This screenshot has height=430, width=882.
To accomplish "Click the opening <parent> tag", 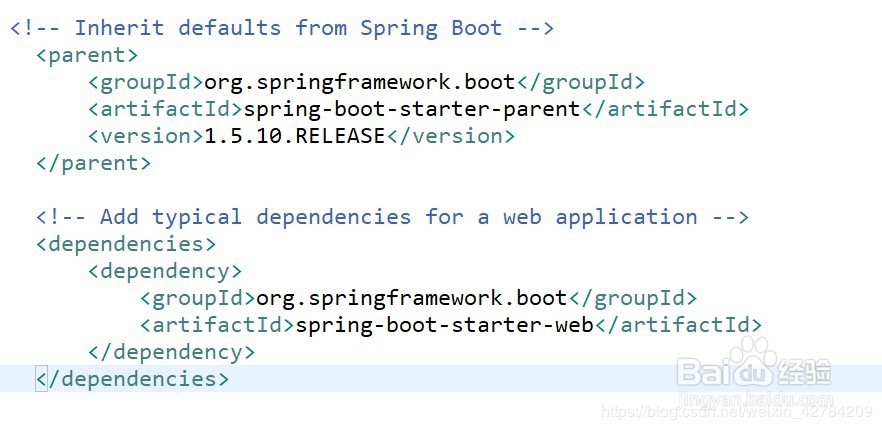I will 87,56.
